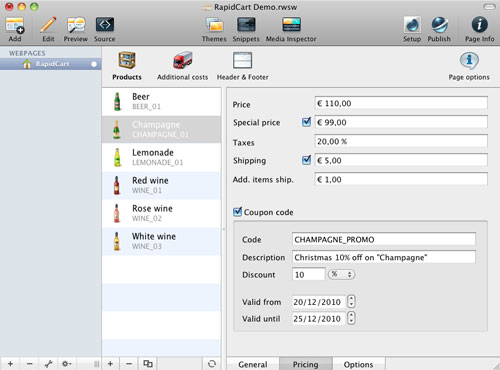Click the sidebar resize grip handle
The width and height of the screenshot is (500, 370).
tap(96, 364)
